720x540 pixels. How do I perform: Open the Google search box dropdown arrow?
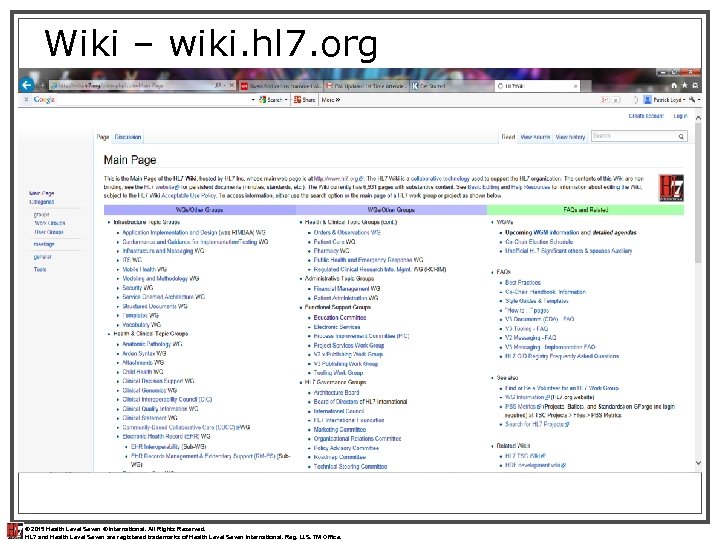[x=253, y=100]
